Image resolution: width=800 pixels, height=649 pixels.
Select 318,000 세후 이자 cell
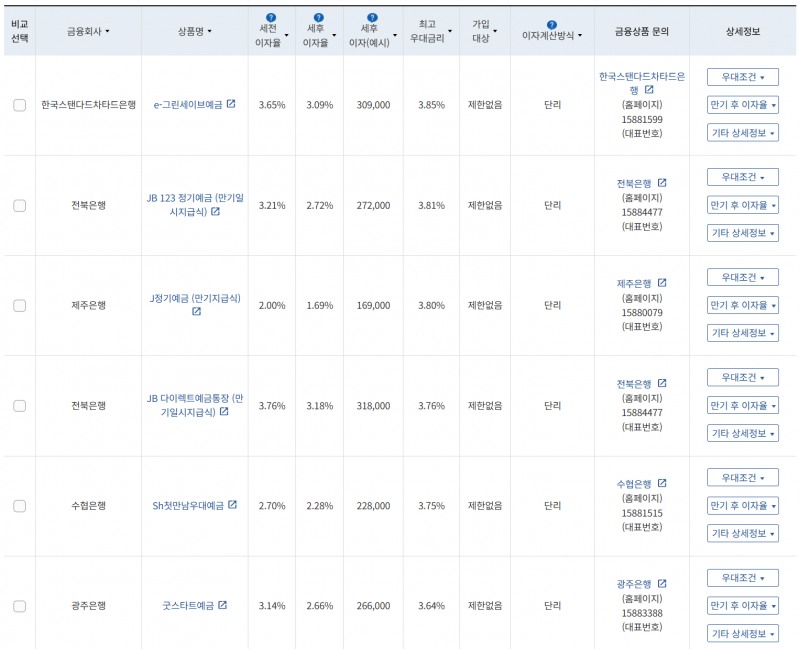coord(373,406)
